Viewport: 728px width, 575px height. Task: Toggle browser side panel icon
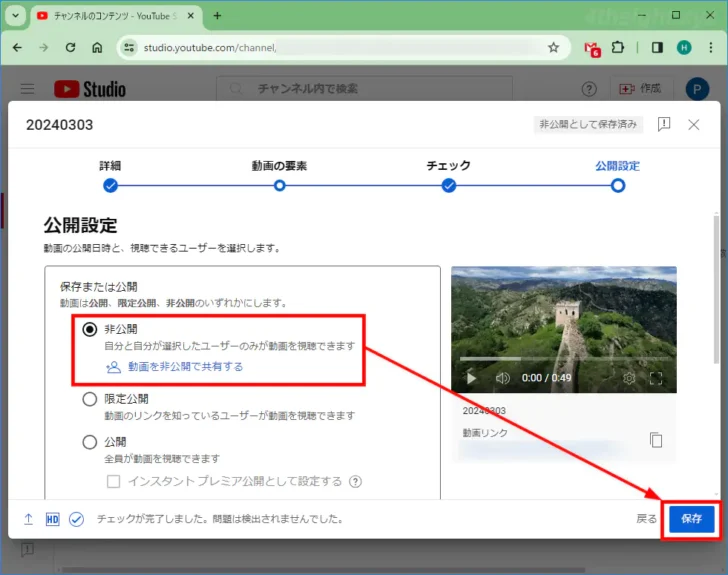click(657, 47)
